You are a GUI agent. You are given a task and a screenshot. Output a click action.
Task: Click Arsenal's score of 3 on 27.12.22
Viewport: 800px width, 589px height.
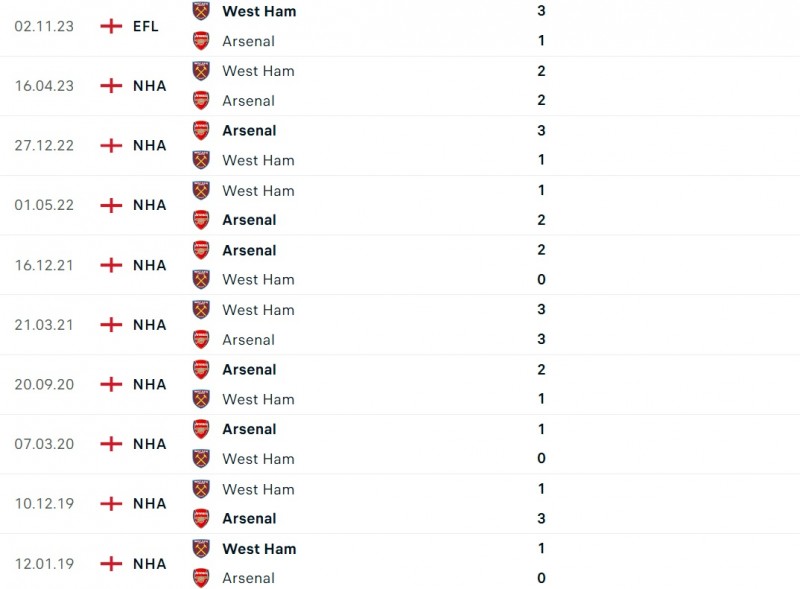(541, 131)
